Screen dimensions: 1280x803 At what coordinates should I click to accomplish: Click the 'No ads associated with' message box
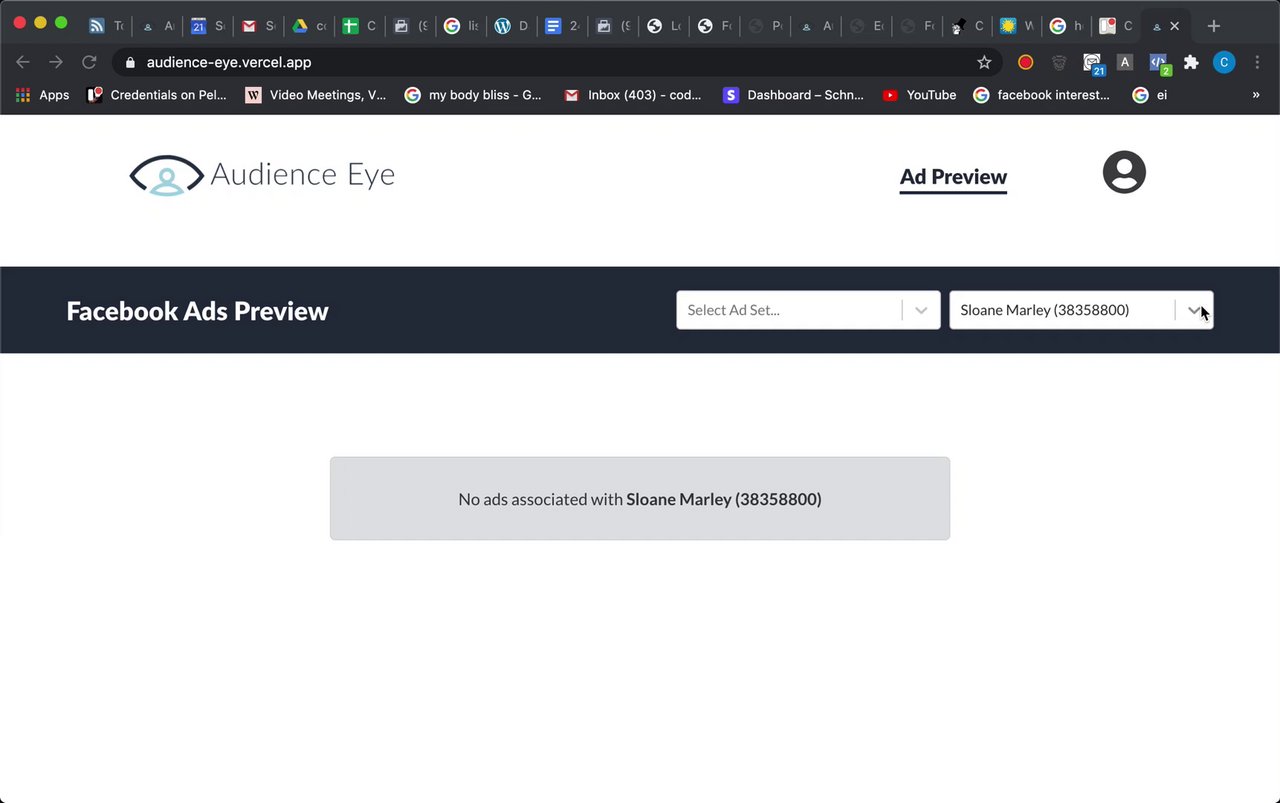pos(640,499)
